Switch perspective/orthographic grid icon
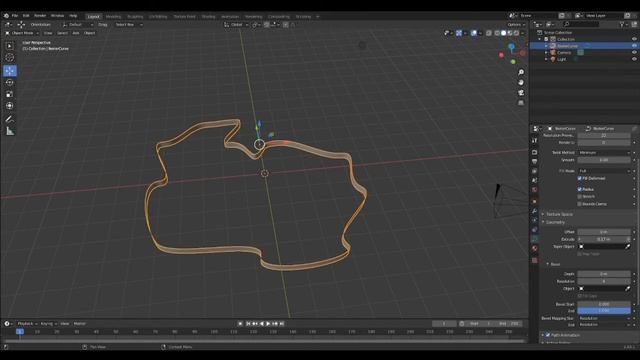 pos(521,103)
